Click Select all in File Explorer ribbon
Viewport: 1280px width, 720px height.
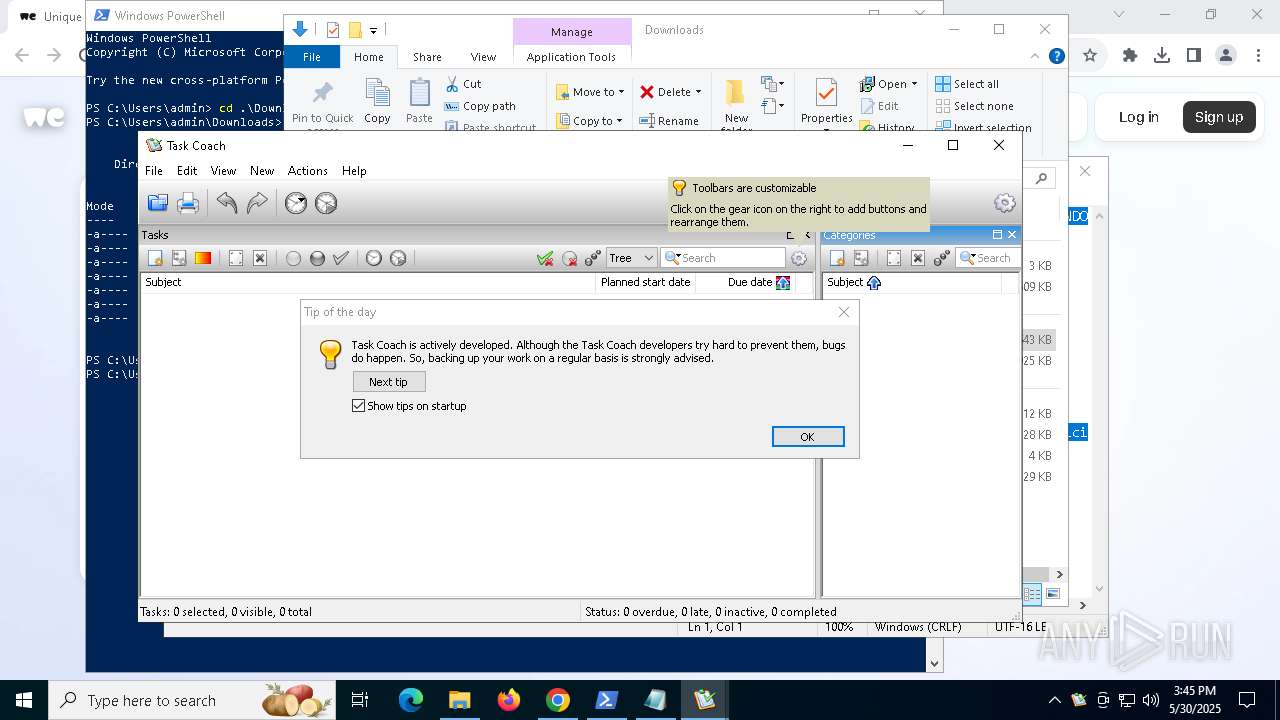click(x=967, y=84)
